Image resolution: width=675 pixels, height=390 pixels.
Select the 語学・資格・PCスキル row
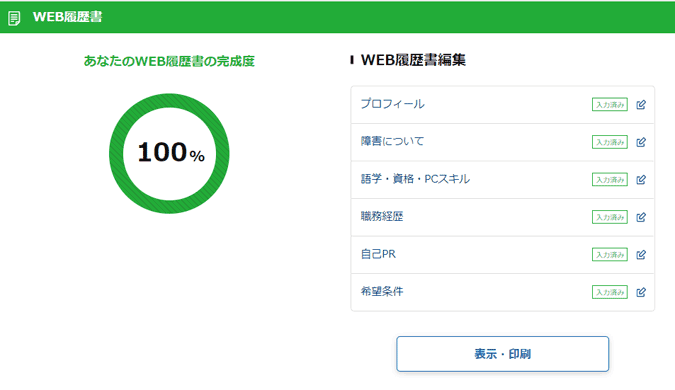[502, 180]
